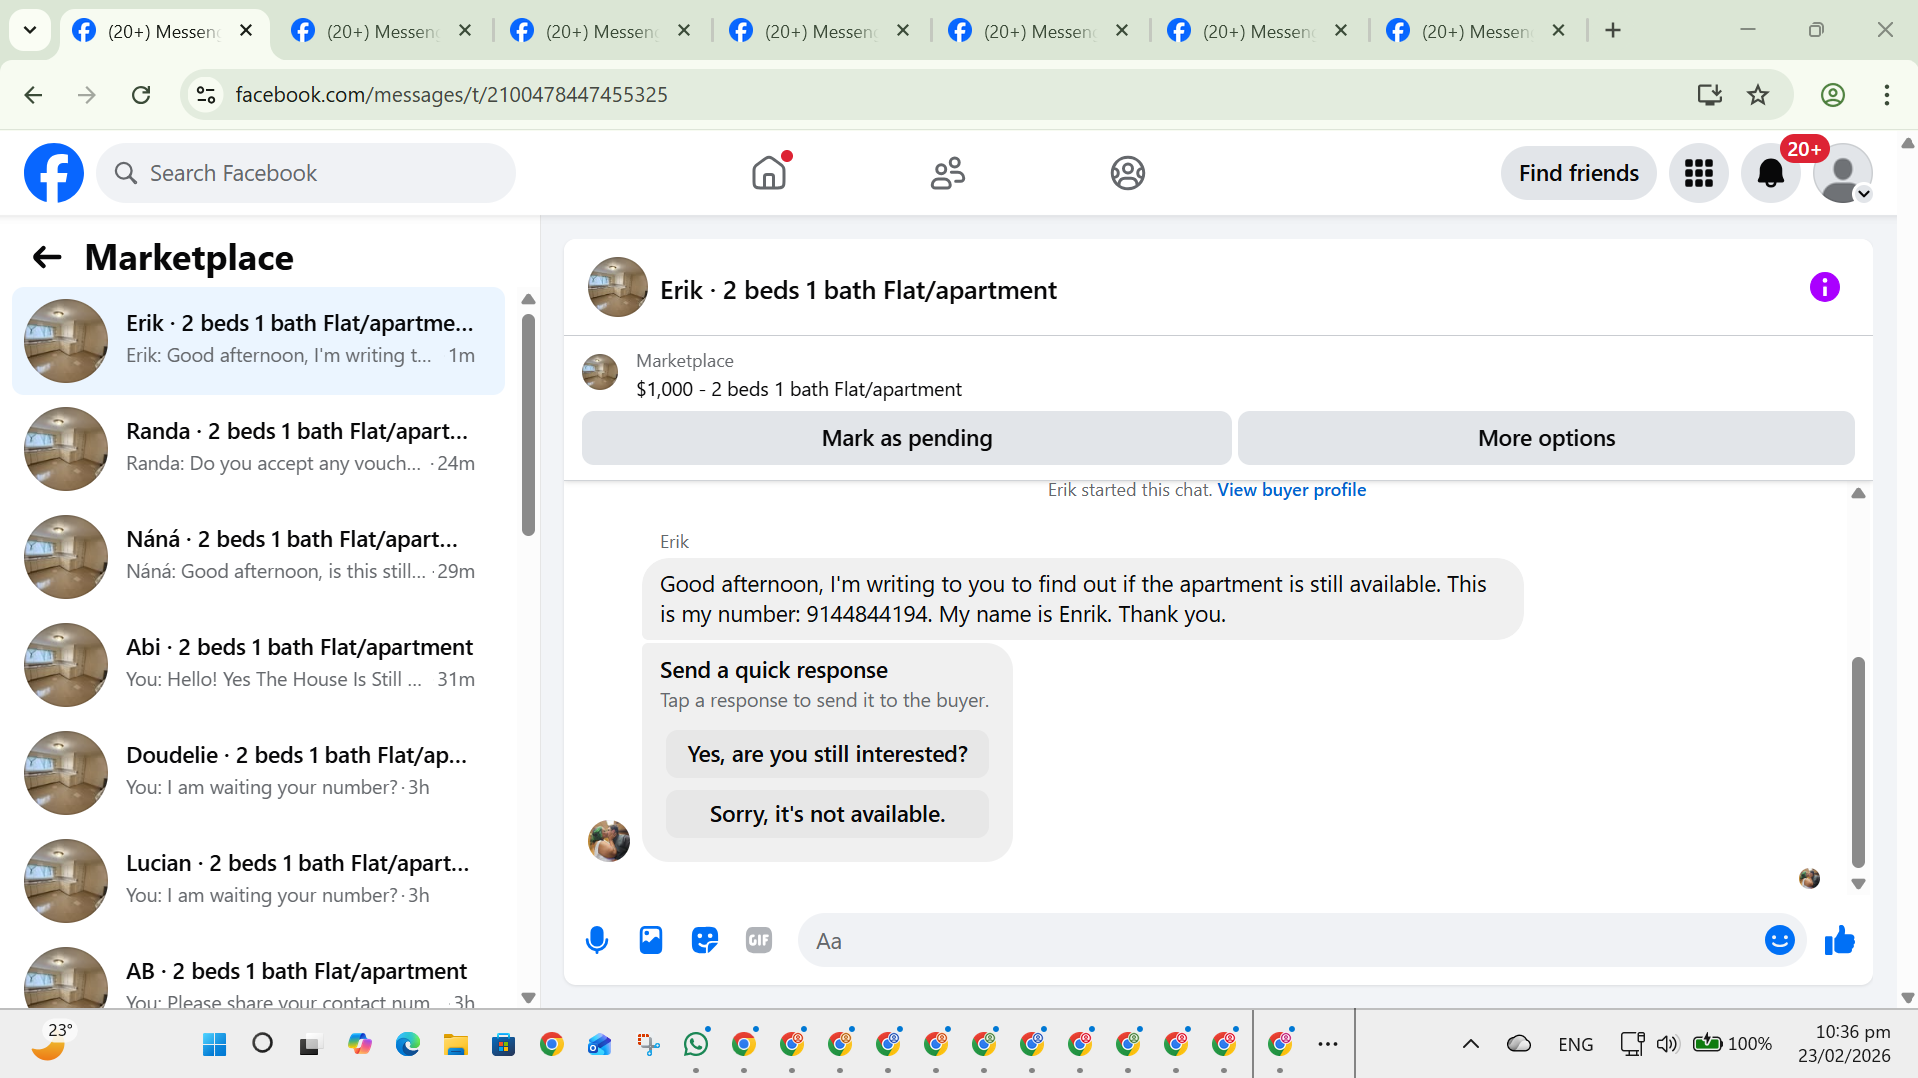Open the Facebook logo home link
This screenshot has height=1078, width=1918.
[54, 173]
